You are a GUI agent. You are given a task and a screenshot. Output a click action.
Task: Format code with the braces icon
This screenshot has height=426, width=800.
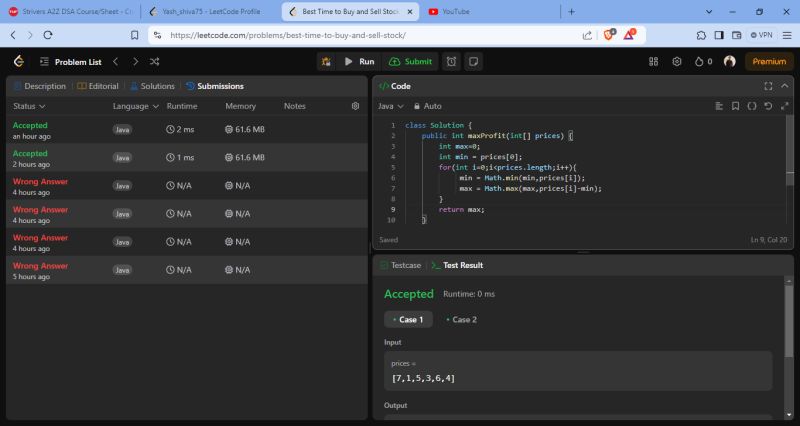point(751,105)
